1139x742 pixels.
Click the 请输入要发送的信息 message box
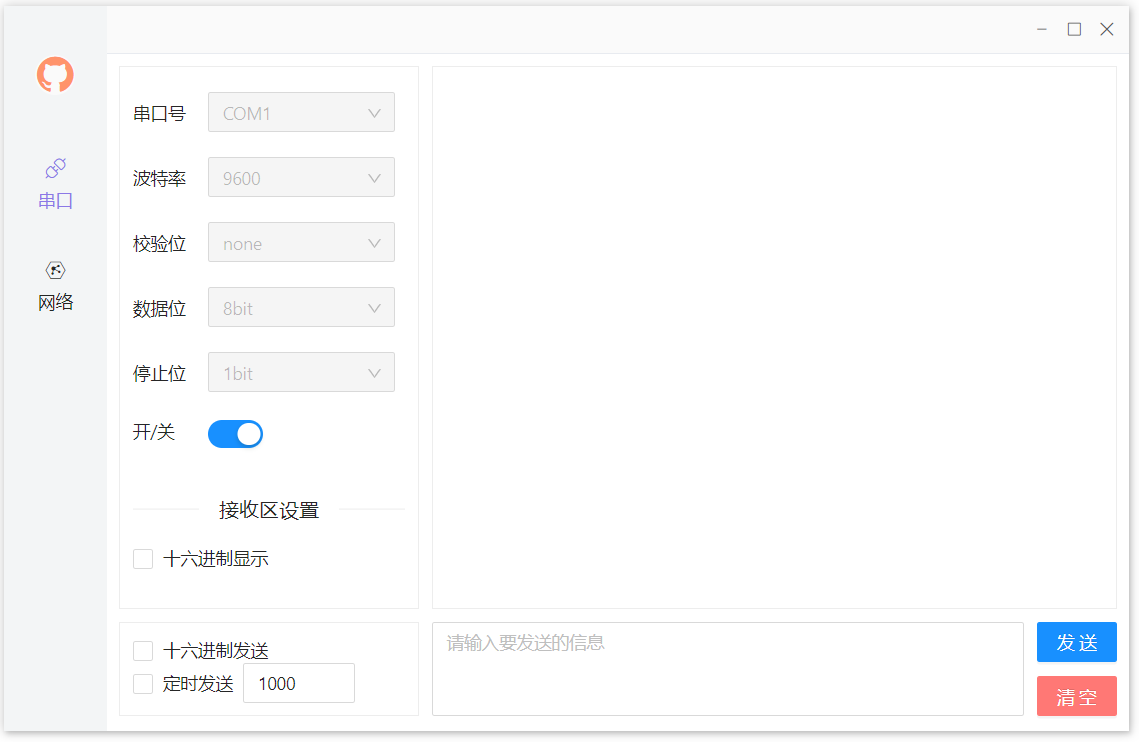[728, 669]
